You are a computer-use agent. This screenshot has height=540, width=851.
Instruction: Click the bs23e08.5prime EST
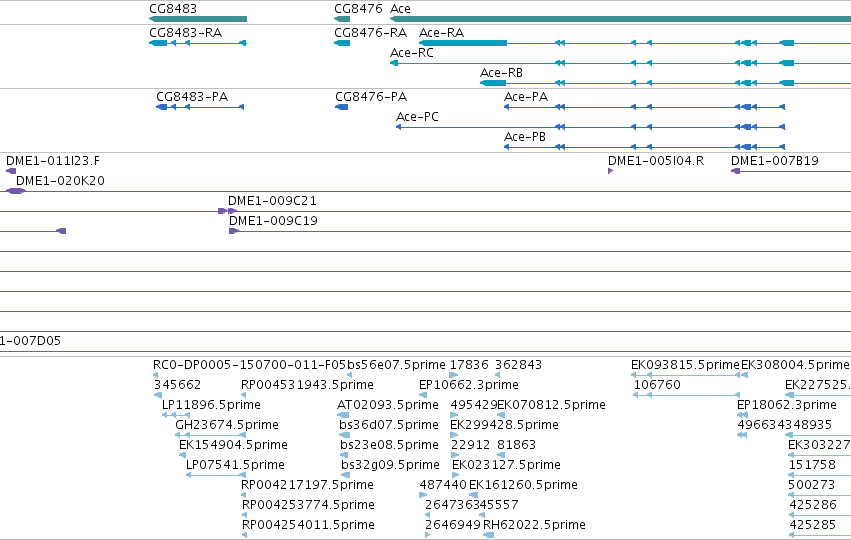click(389, 445)
